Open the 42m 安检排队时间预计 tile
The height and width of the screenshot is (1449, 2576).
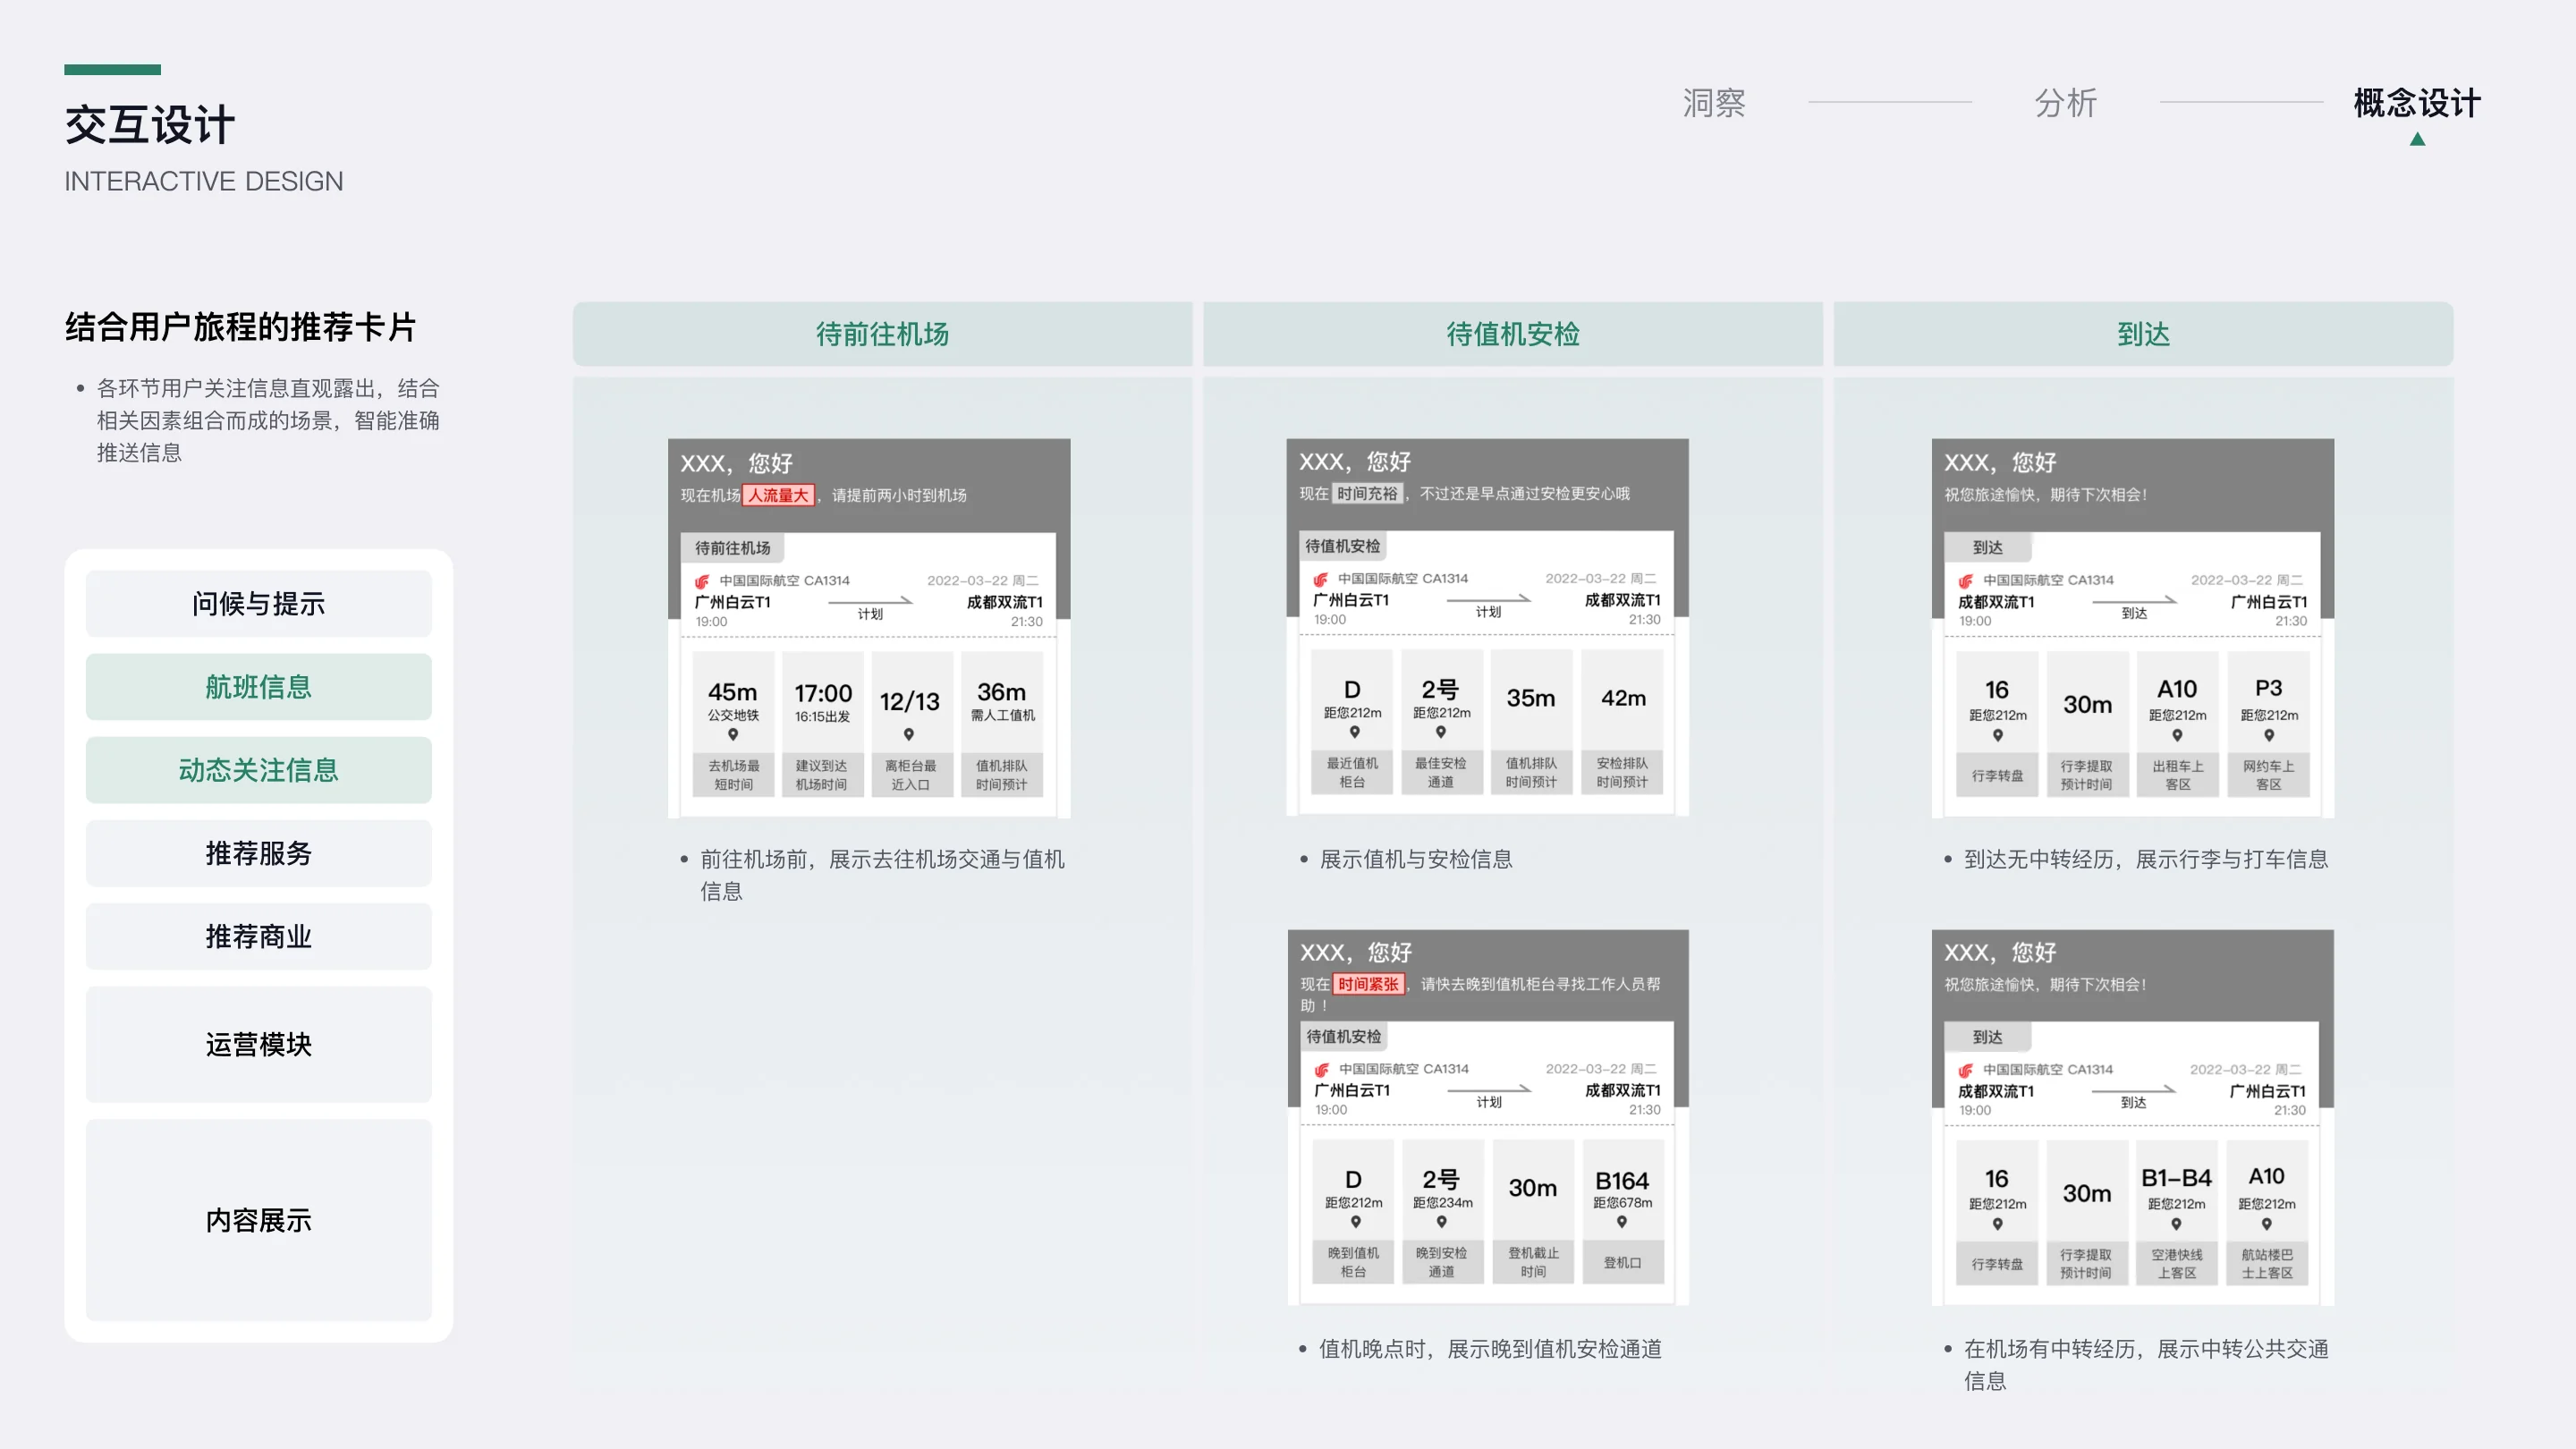pyautogui.click(x=1622, y=722)
